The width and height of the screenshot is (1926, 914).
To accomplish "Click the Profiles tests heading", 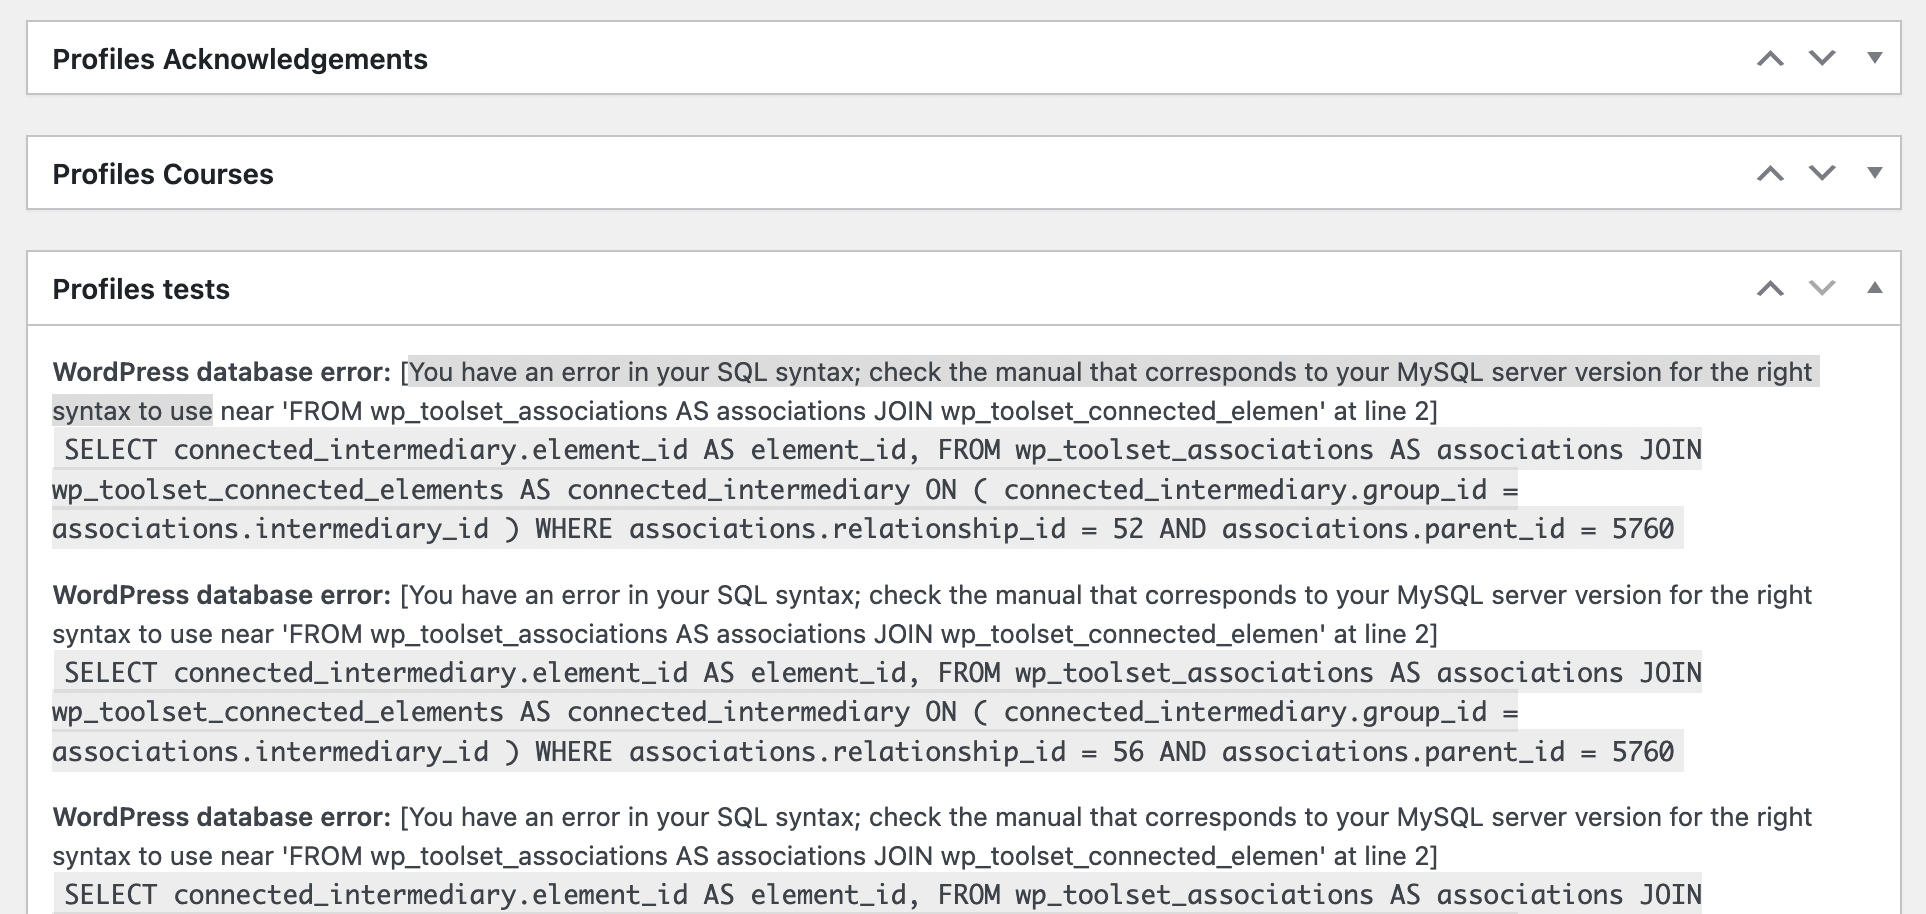I will (141, 290).
